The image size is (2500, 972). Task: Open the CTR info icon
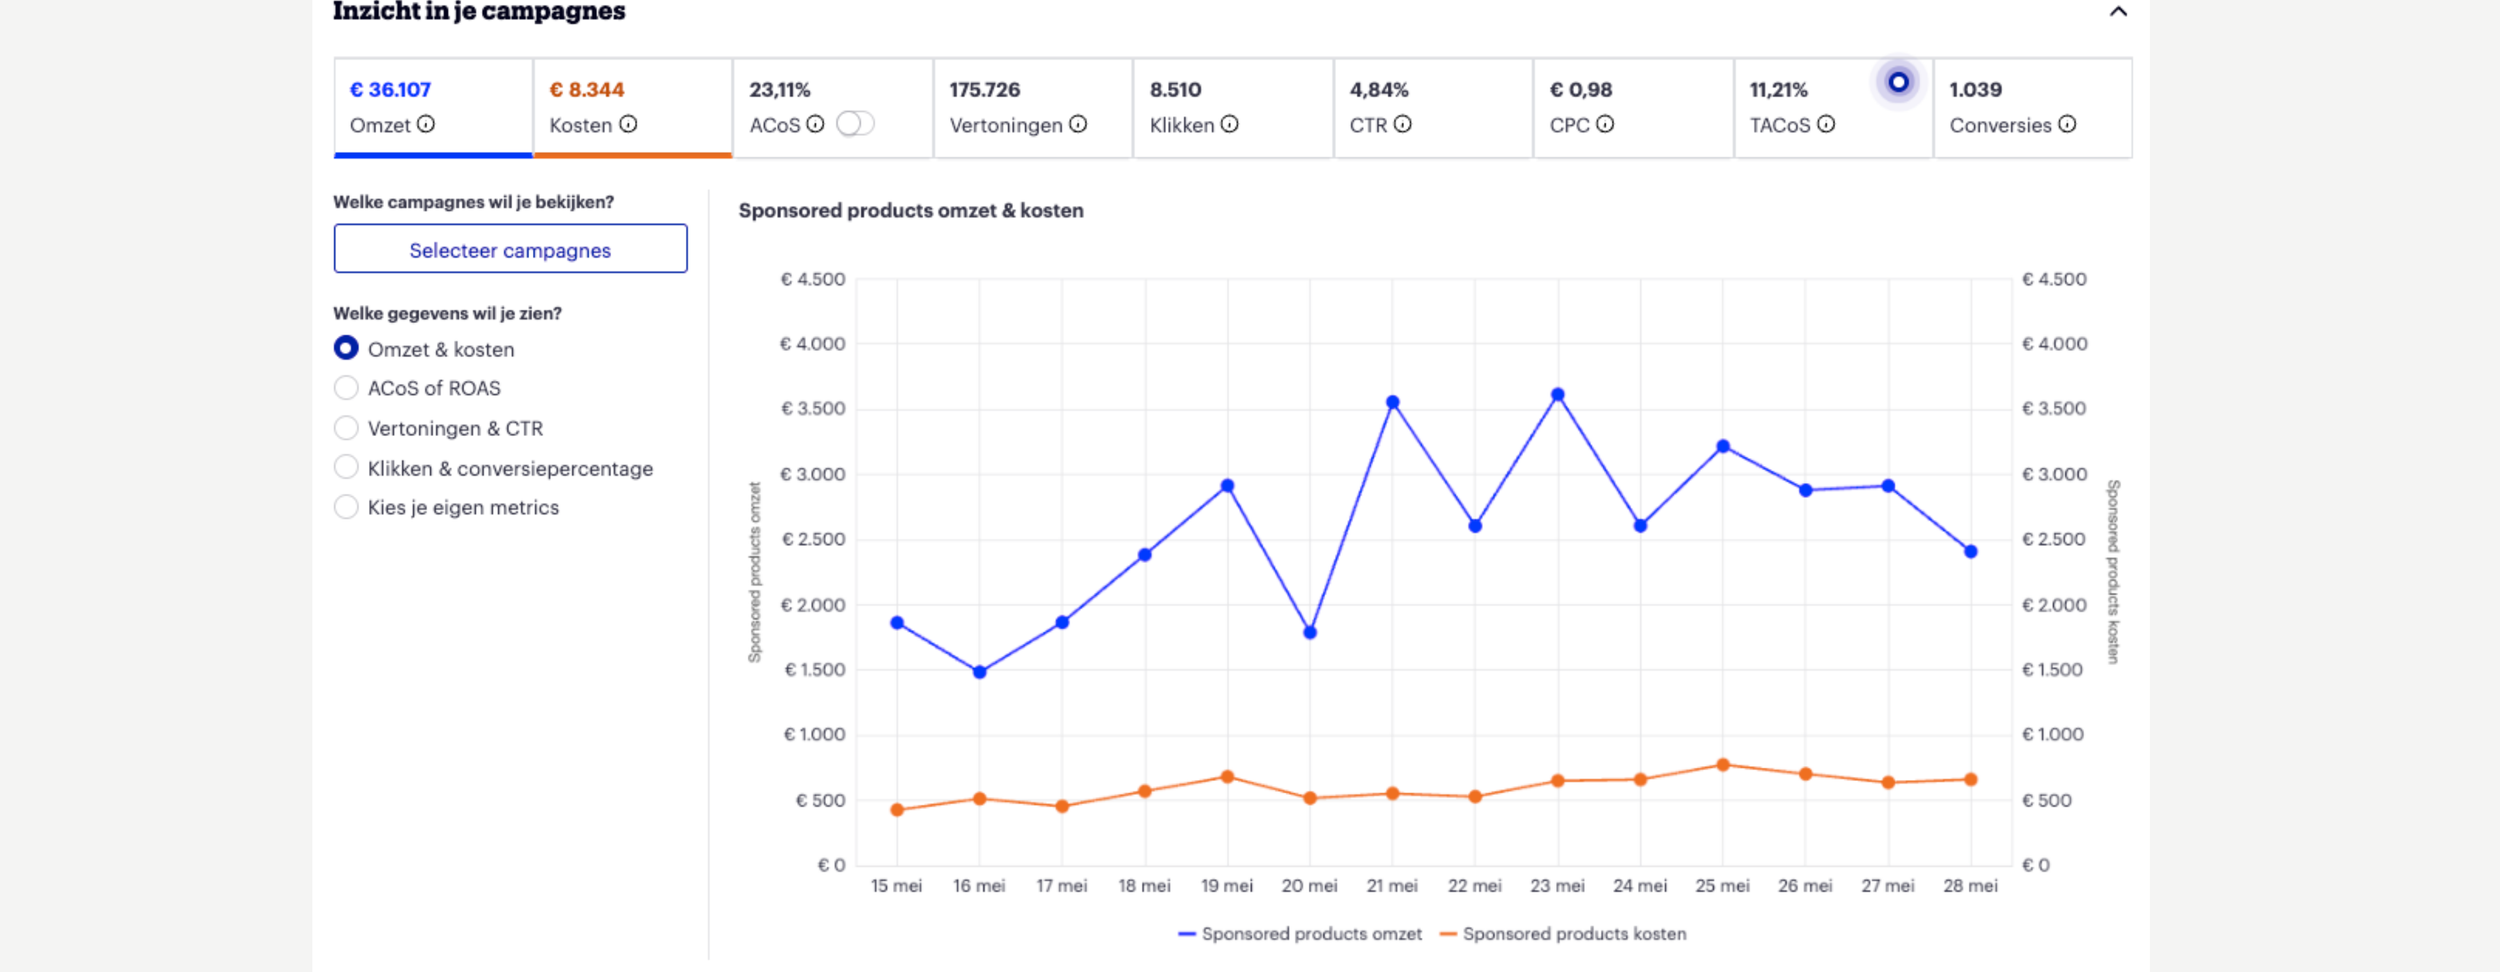click(x=1405, y=125)
